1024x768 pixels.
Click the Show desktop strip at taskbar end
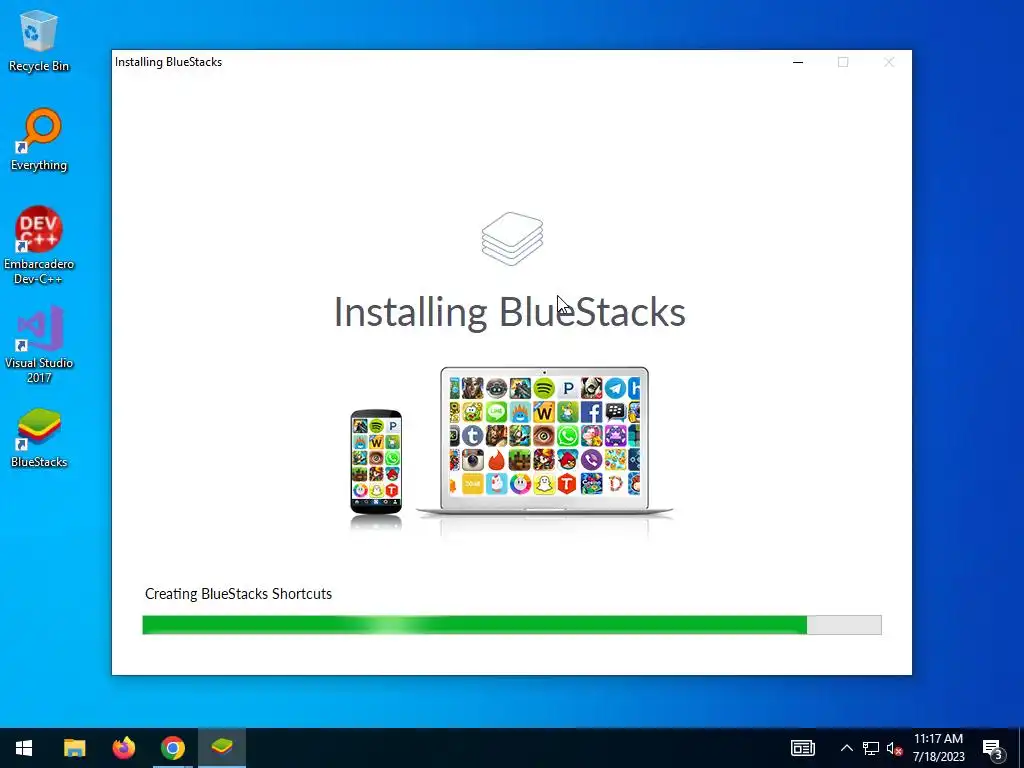pos(1021,748)
